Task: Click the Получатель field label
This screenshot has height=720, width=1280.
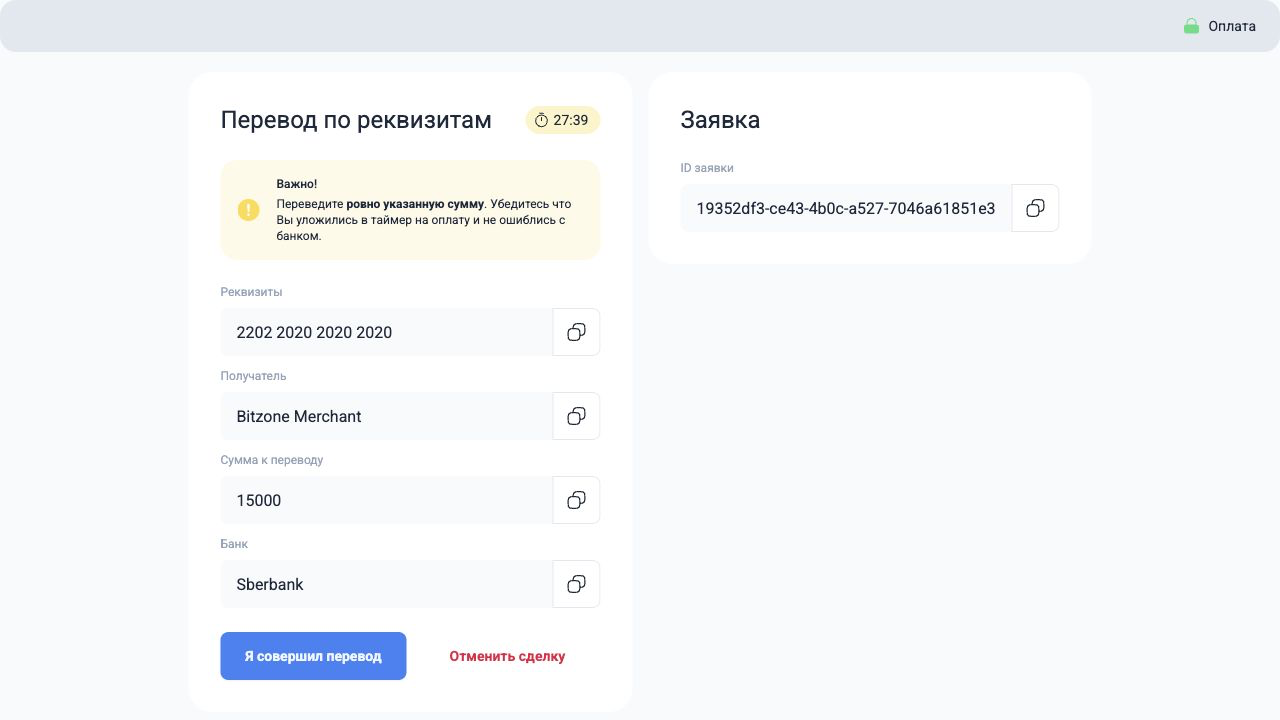Action: tap(253, 376)
